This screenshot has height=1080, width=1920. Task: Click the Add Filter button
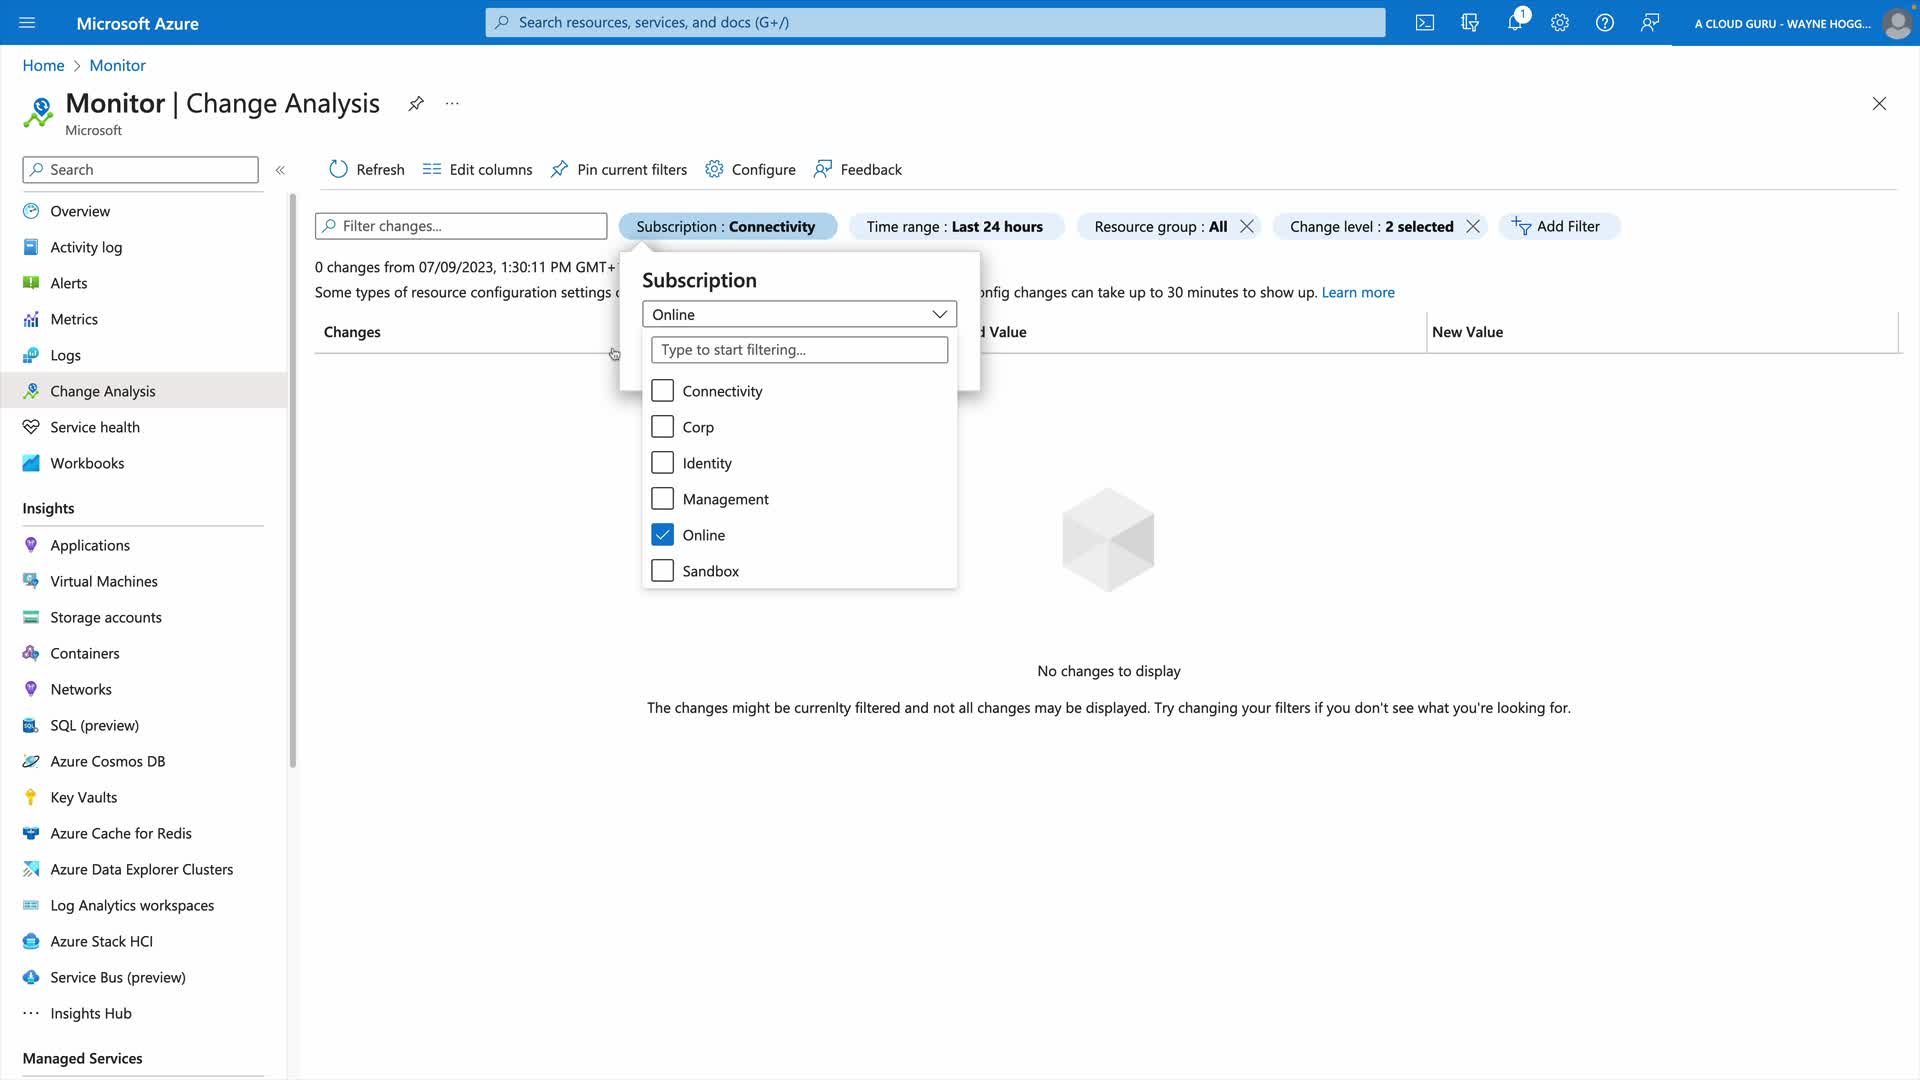coord(1557,226)
